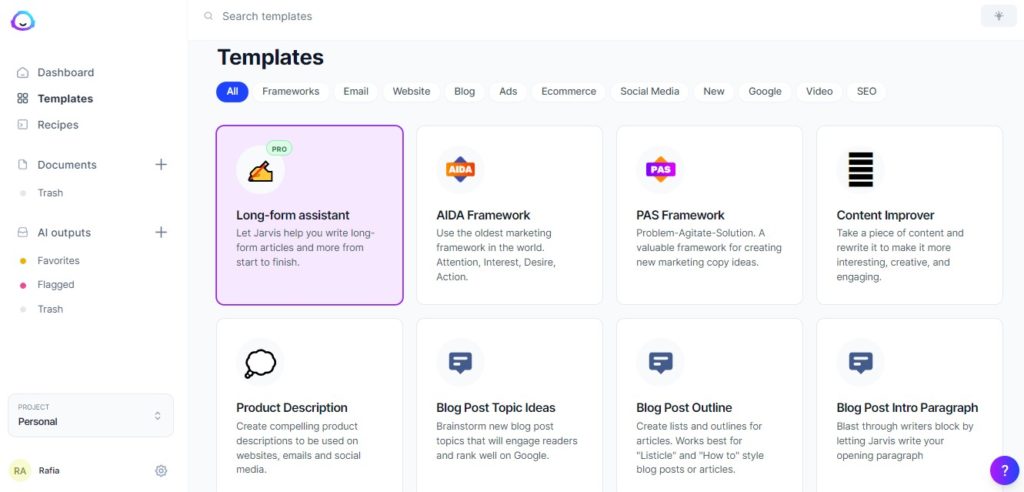Expand the Personal project dropdown
The image size is (1024, 492).
point(91,415)
